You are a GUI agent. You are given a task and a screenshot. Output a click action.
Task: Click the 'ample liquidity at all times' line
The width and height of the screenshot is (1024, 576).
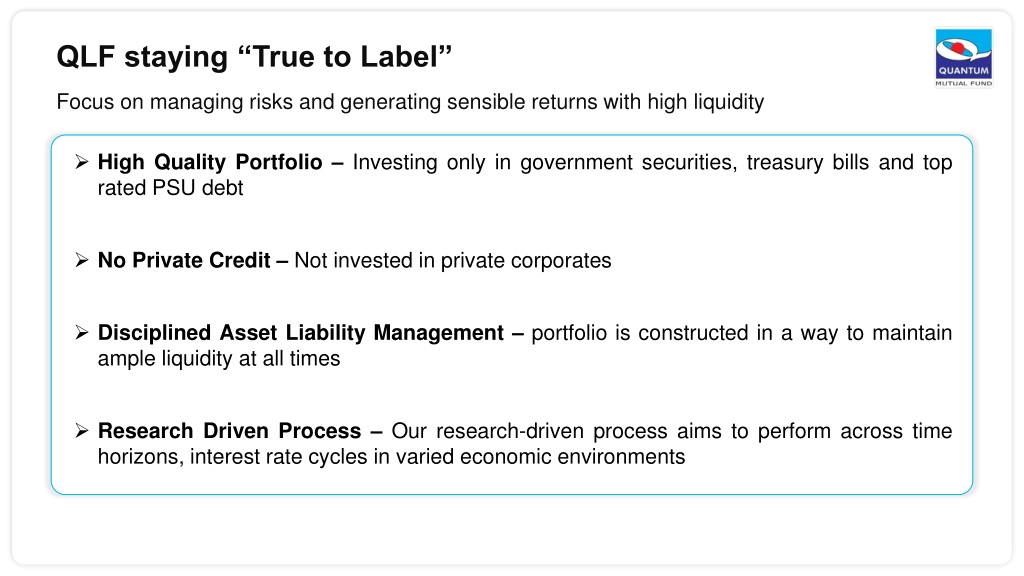219,359
